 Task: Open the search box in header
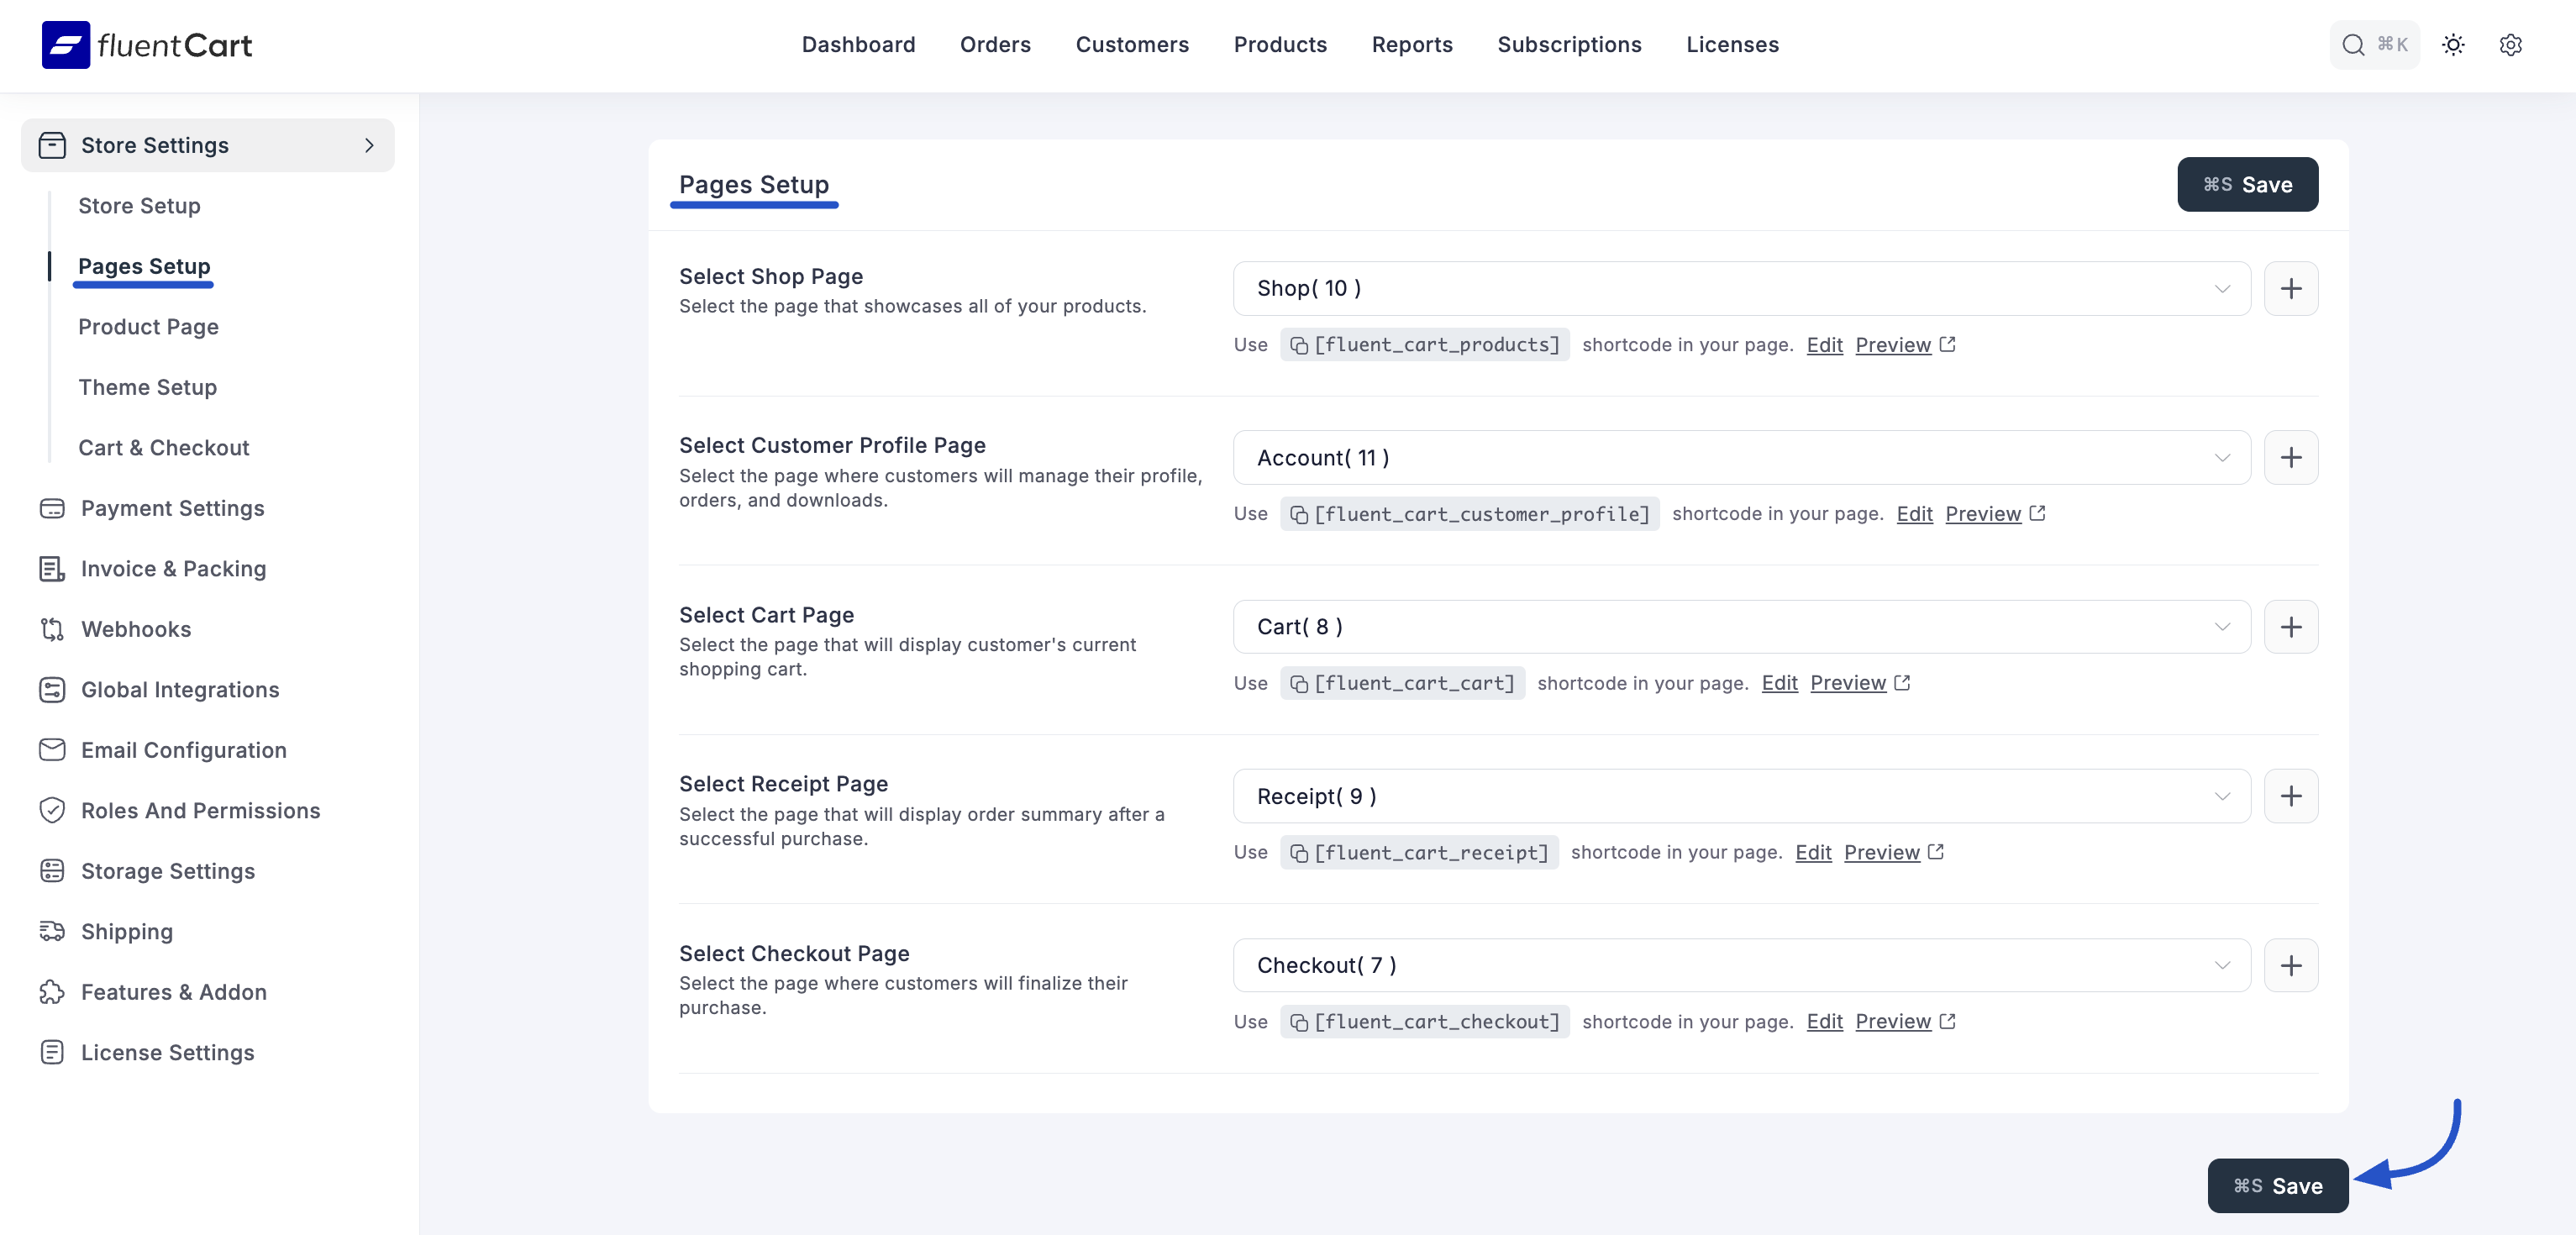2373,45
